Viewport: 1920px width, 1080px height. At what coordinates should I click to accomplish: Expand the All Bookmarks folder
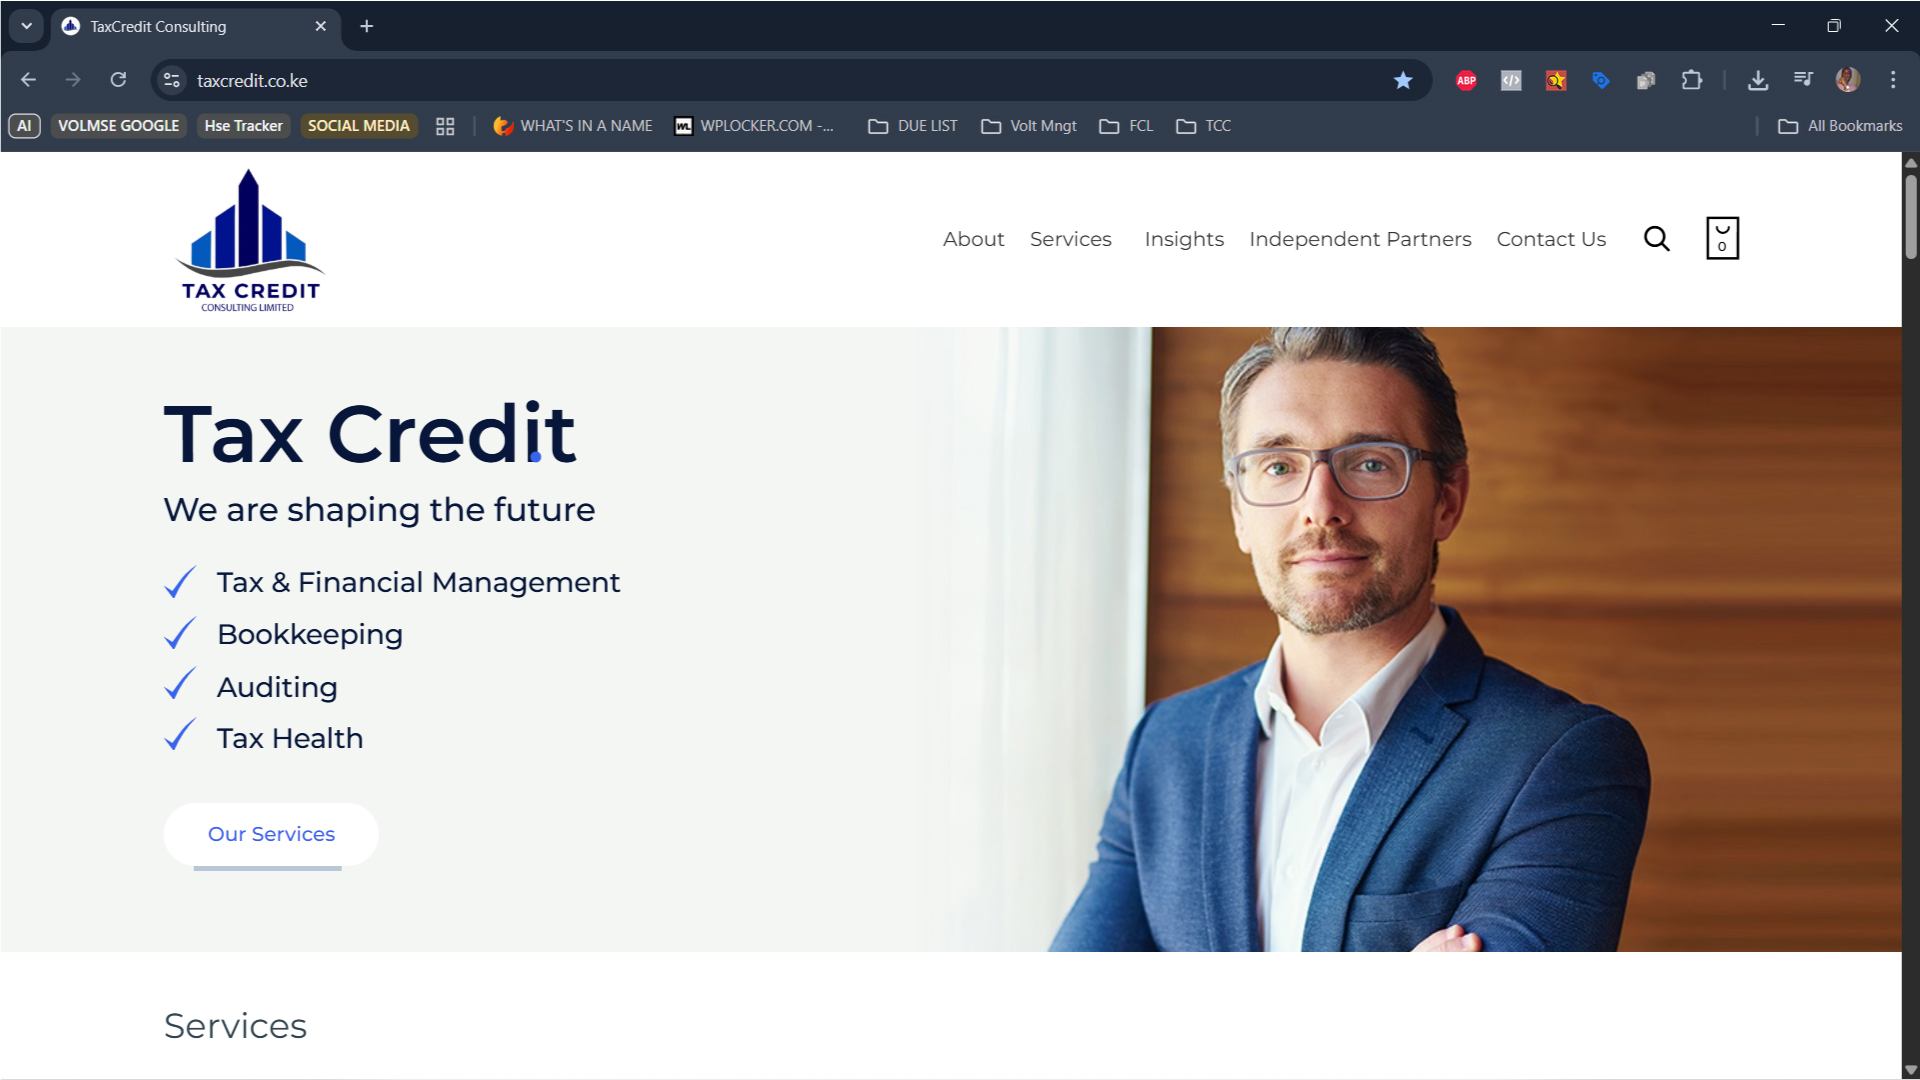(1840, 126)
